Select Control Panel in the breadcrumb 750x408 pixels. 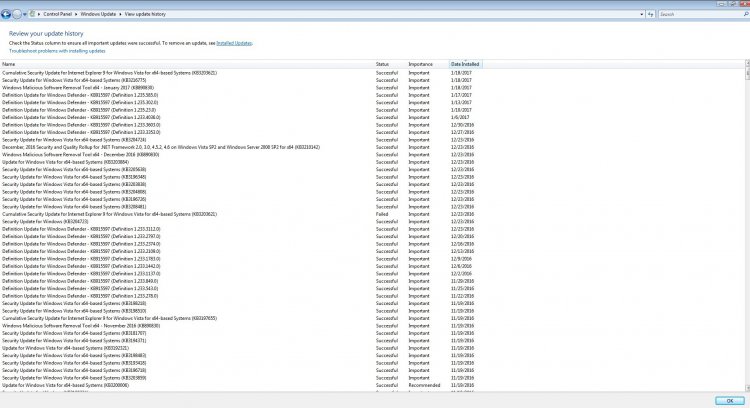click(57, 14)
